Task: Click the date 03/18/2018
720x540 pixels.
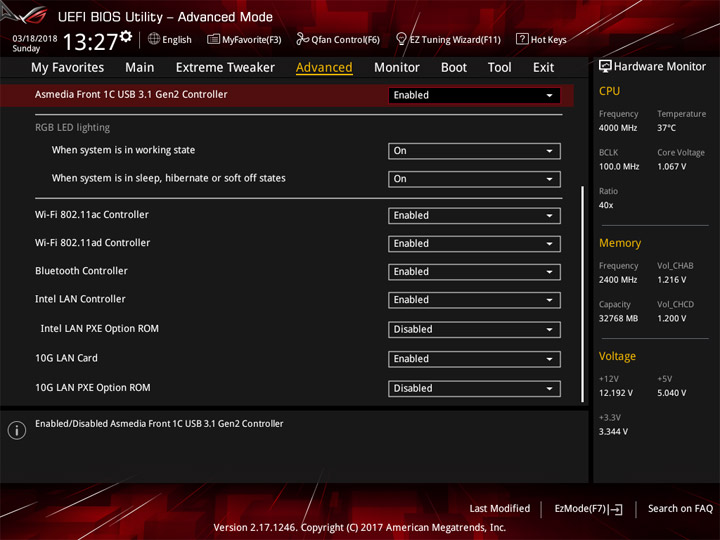Action: click(35, 38)
